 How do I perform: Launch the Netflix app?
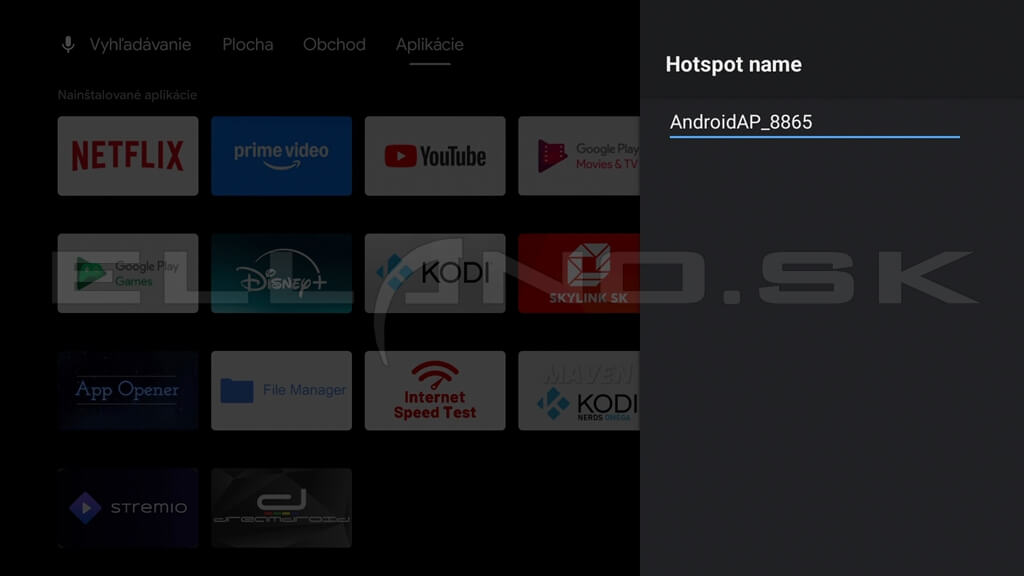coord(128,156)
